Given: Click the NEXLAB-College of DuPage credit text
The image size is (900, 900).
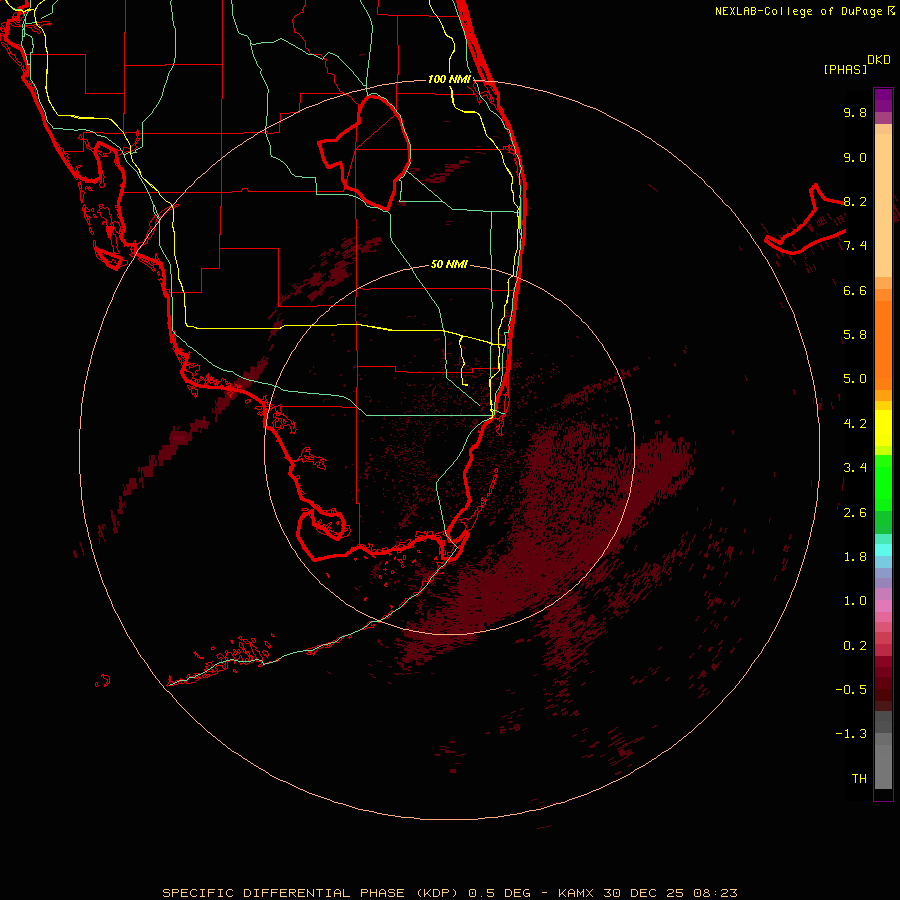Looking at the screenshot, I should pos(805,11).
